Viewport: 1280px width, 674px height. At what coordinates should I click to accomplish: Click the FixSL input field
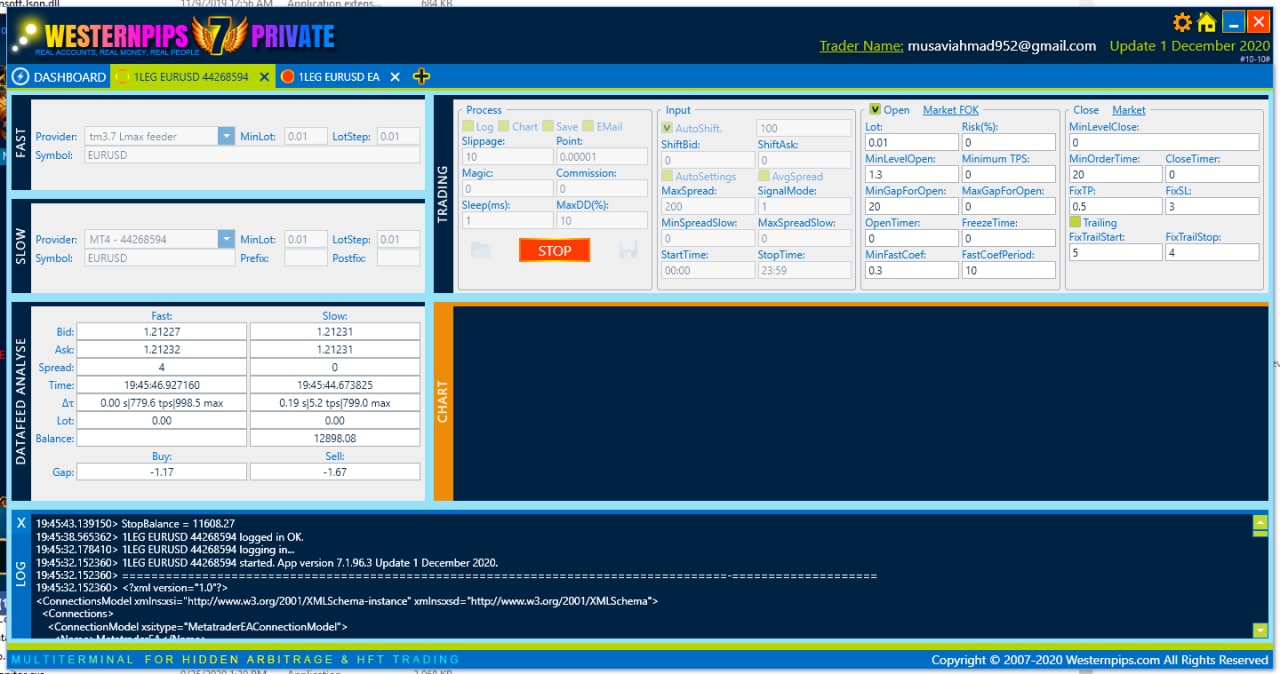[1211, 207]
